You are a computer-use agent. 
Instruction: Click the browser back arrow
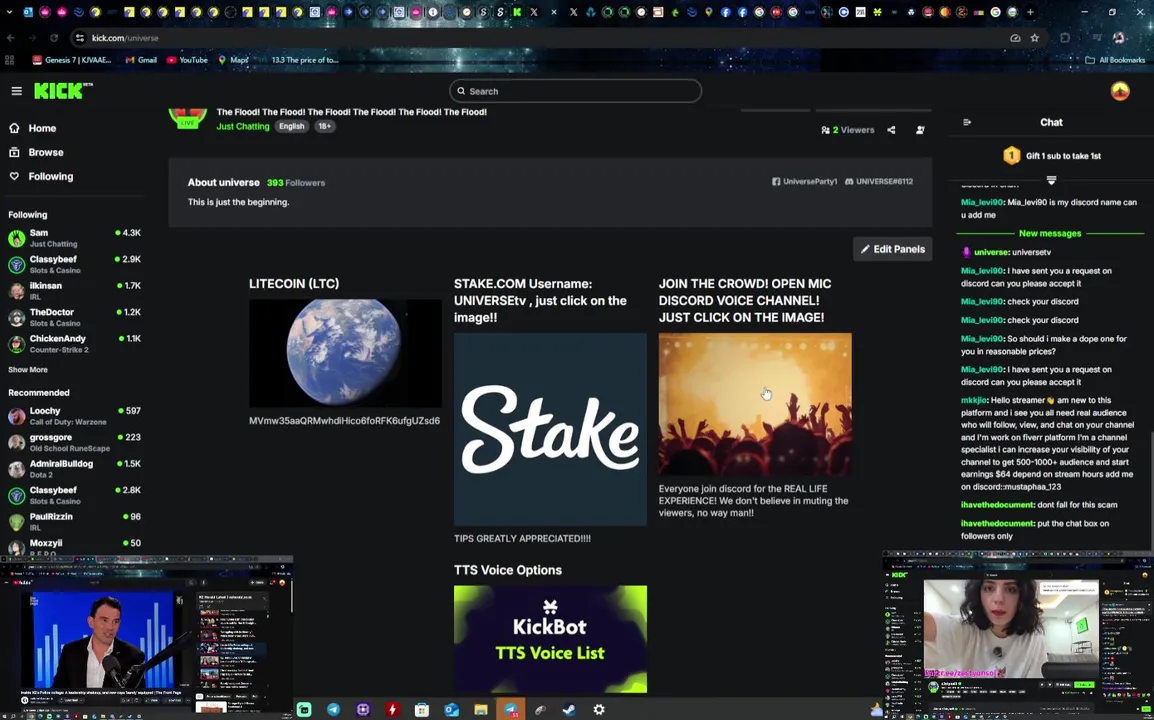point(10,38)
